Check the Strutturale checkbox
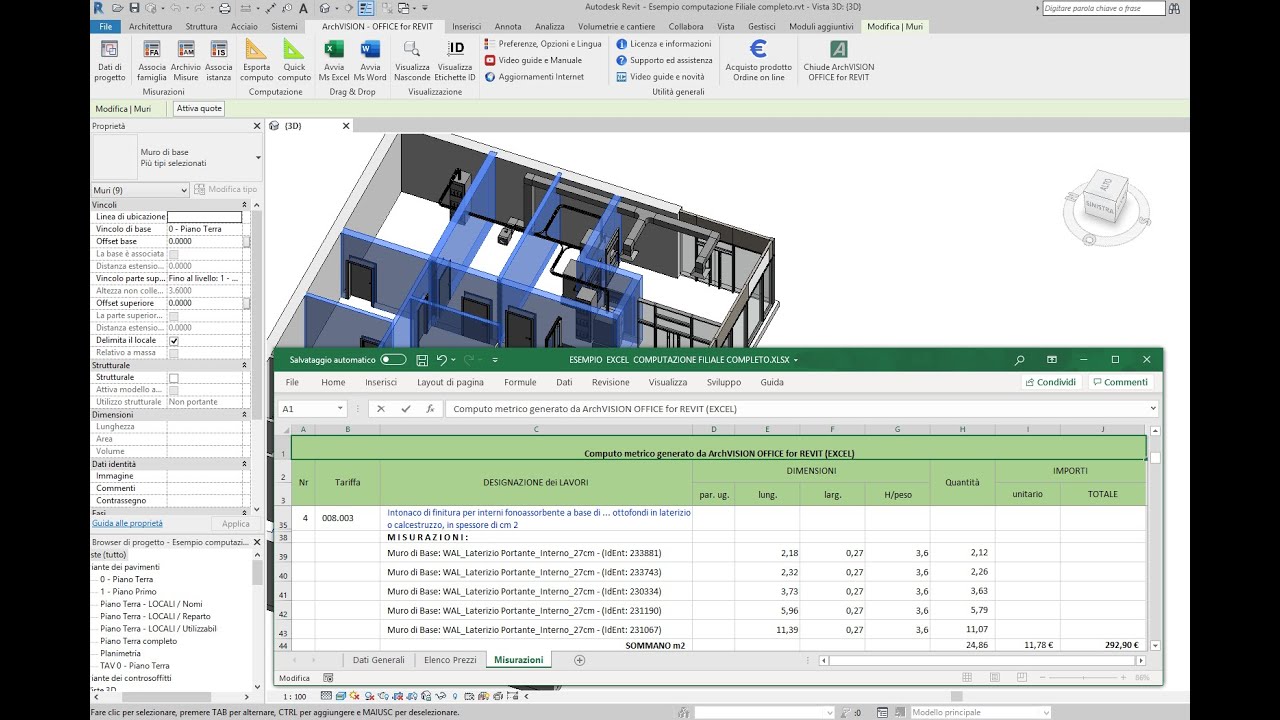This screenshot has height=720, width=1280. (x=174, y=378)
